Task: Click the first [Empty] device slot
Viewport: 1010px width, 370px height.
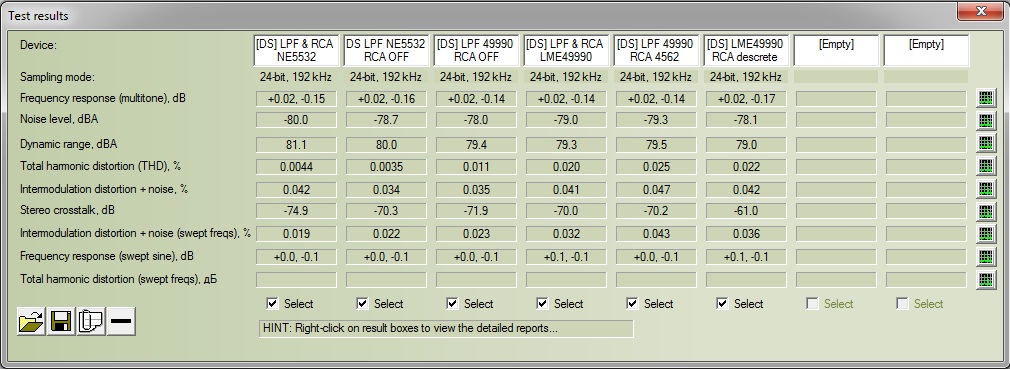Action: [x=836, y=50]
